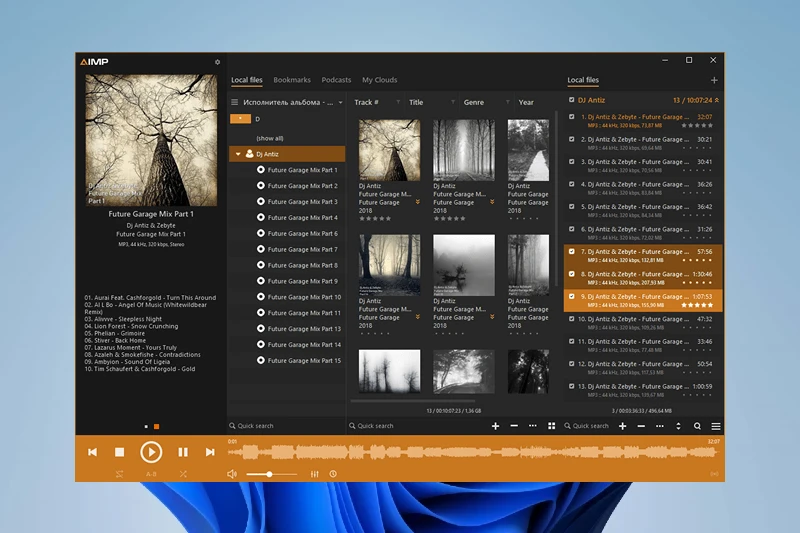Uncheck playlist track 11 checkbox
The image size is (800, 533).
[571, 341]
